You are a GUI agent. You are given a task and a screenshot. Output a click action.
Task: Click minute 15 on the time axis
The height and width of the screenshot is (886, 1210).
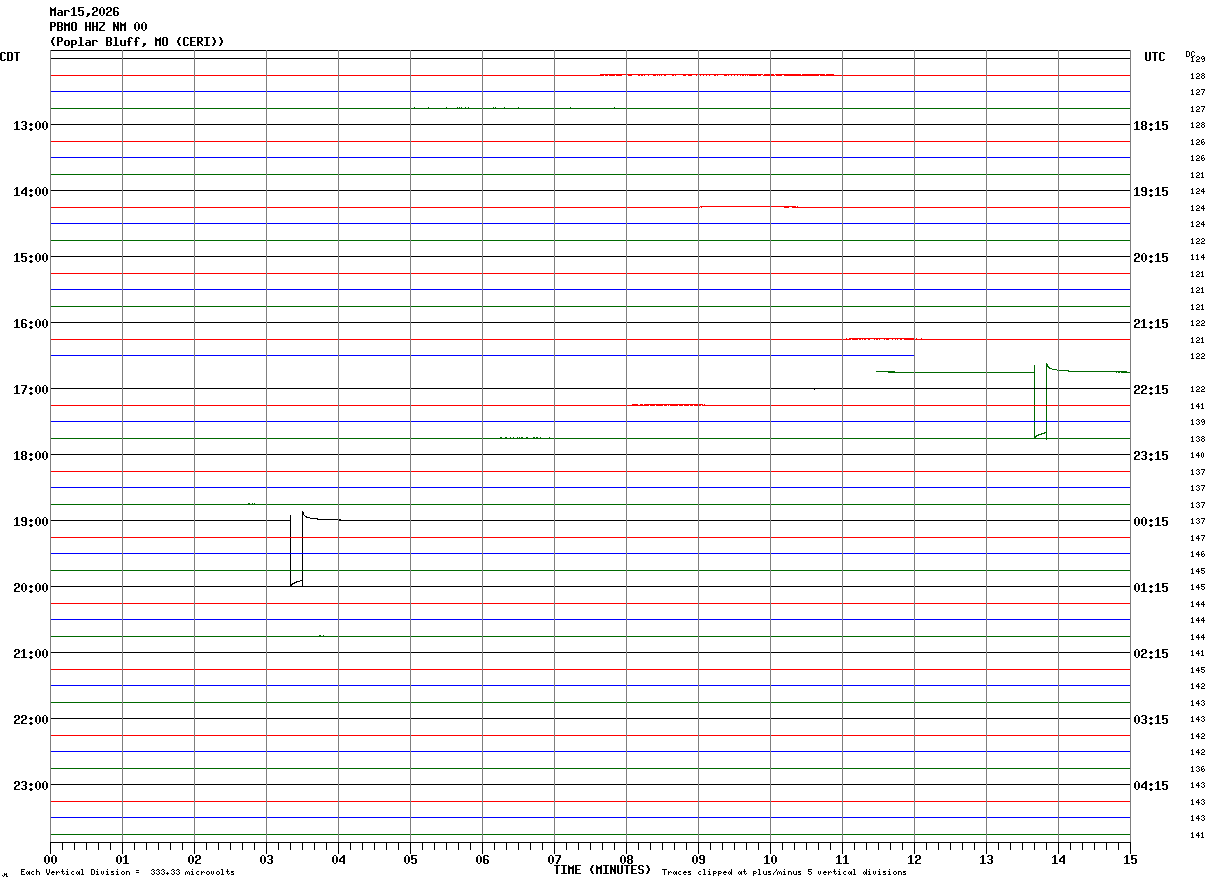tap(1130, 859)
